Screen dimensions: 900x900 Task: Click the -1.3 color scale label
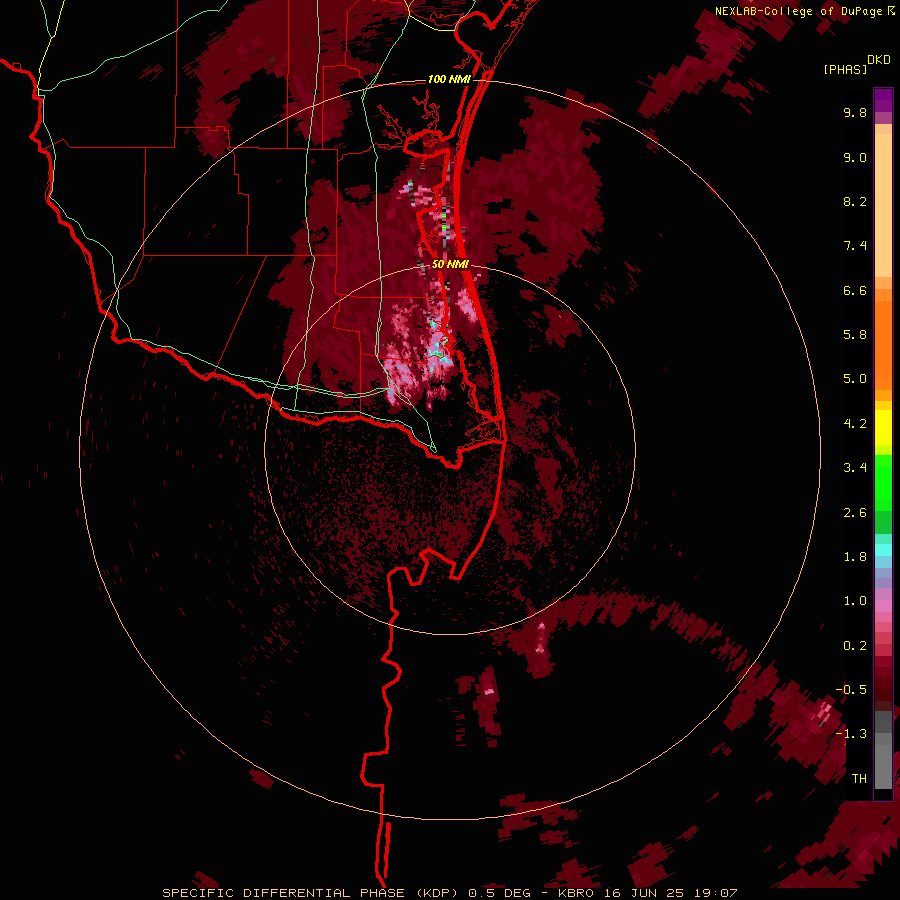coord(851,734)
